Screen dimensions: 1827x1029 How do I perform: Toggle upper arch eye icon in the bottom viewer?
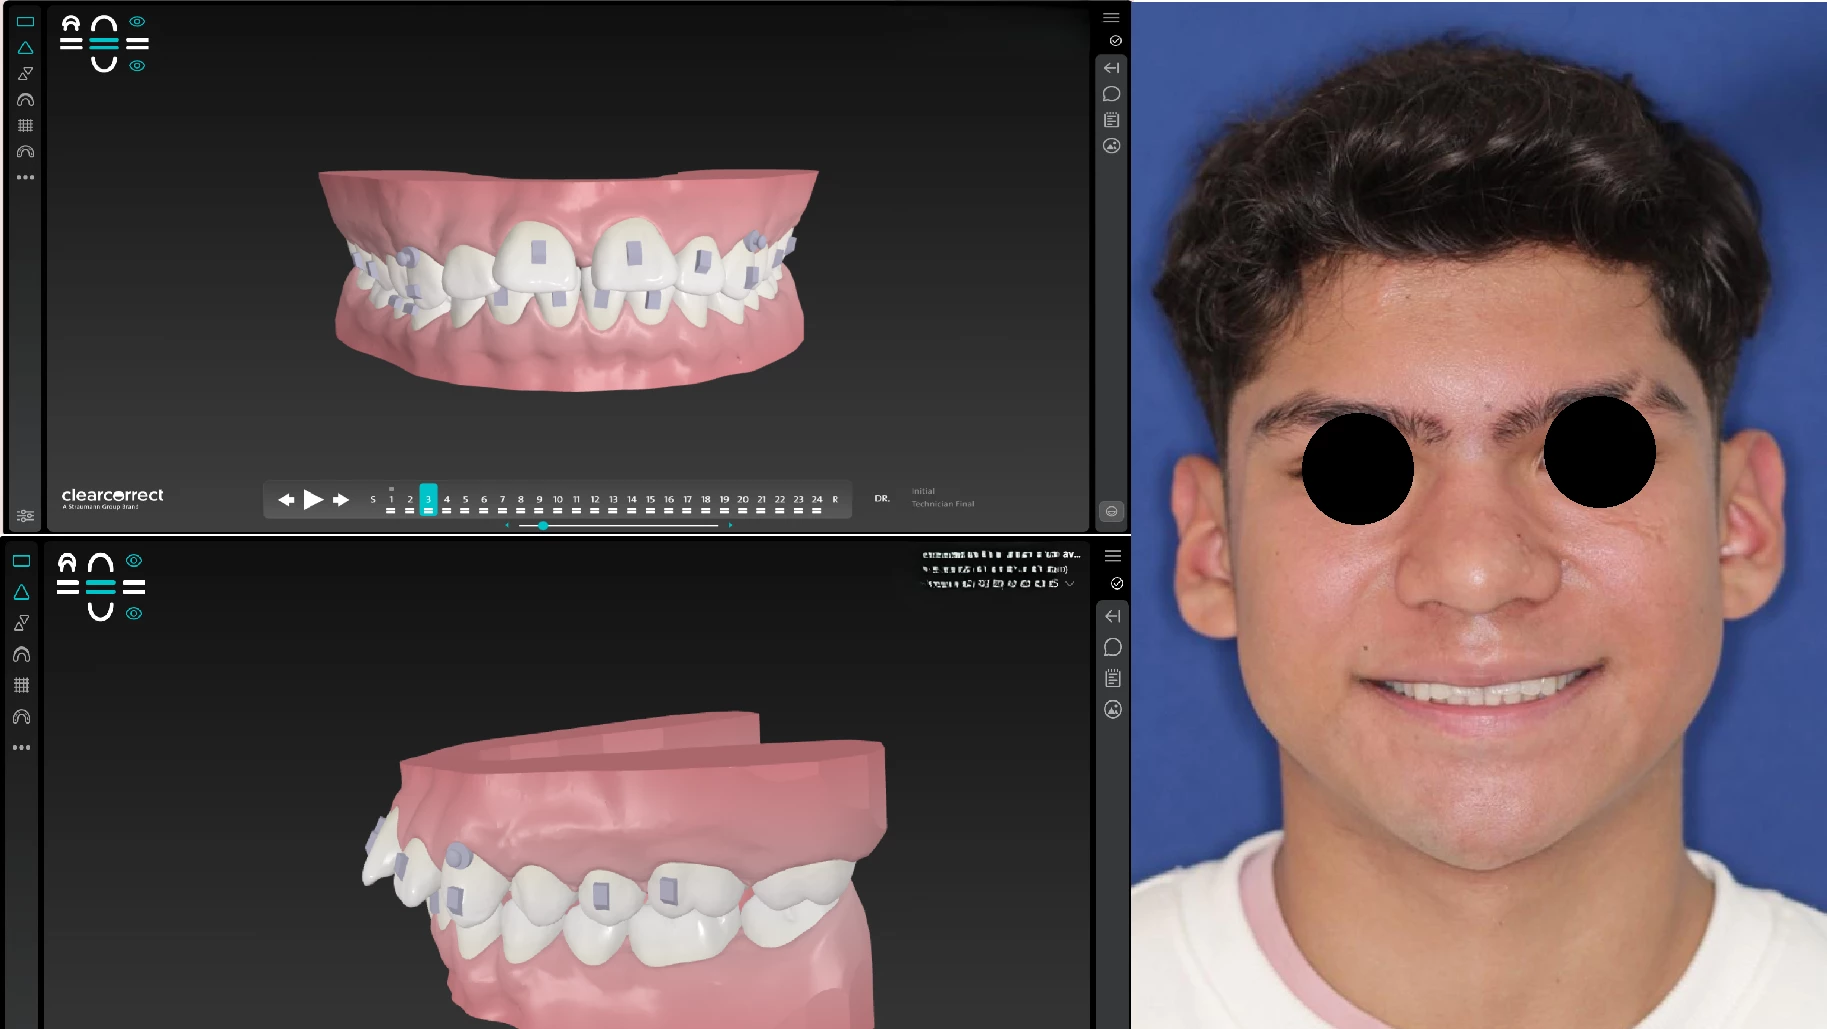(134, 561)
